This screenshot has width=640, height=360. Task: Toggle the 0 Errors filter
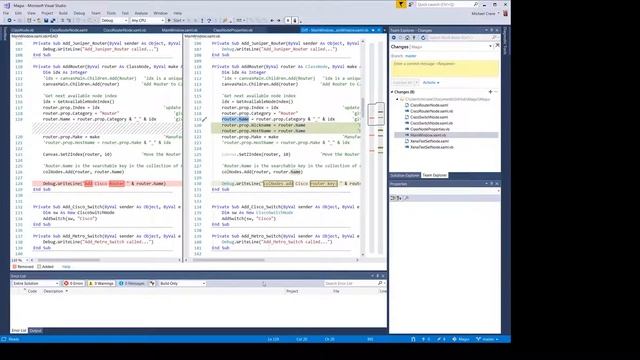pos(73,283)
